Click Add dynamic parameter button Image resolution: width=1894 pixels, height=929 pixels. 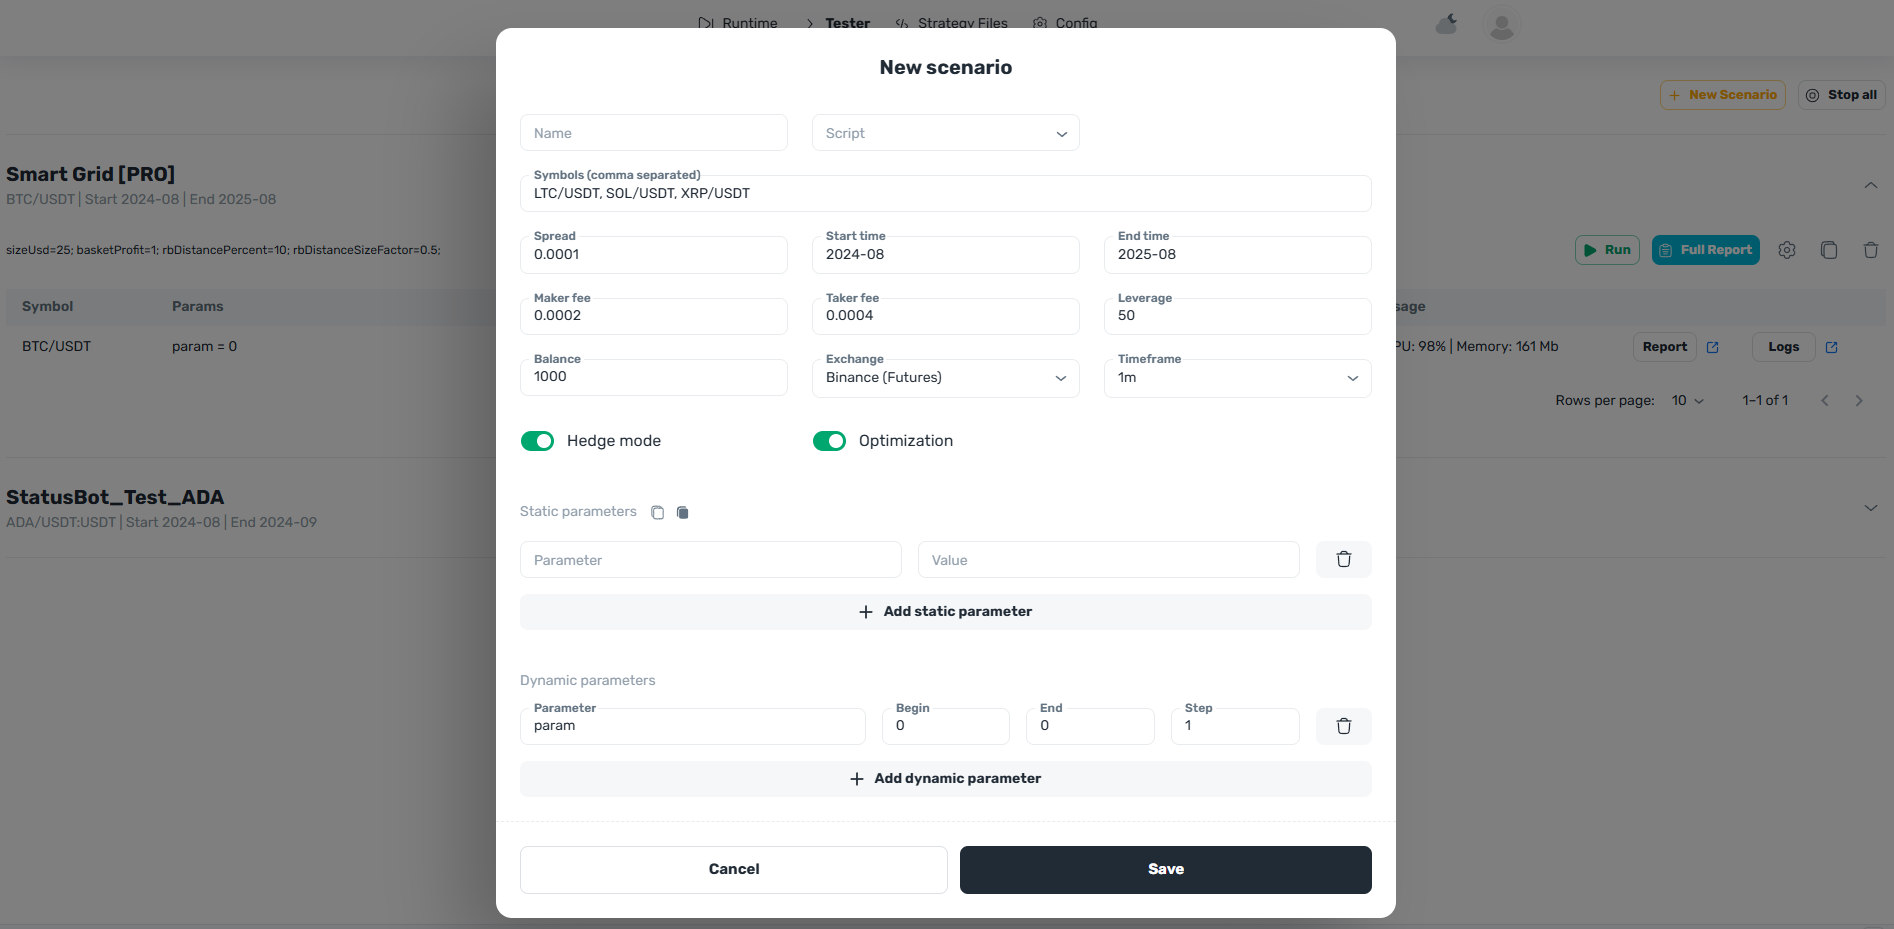click(945, 779)
